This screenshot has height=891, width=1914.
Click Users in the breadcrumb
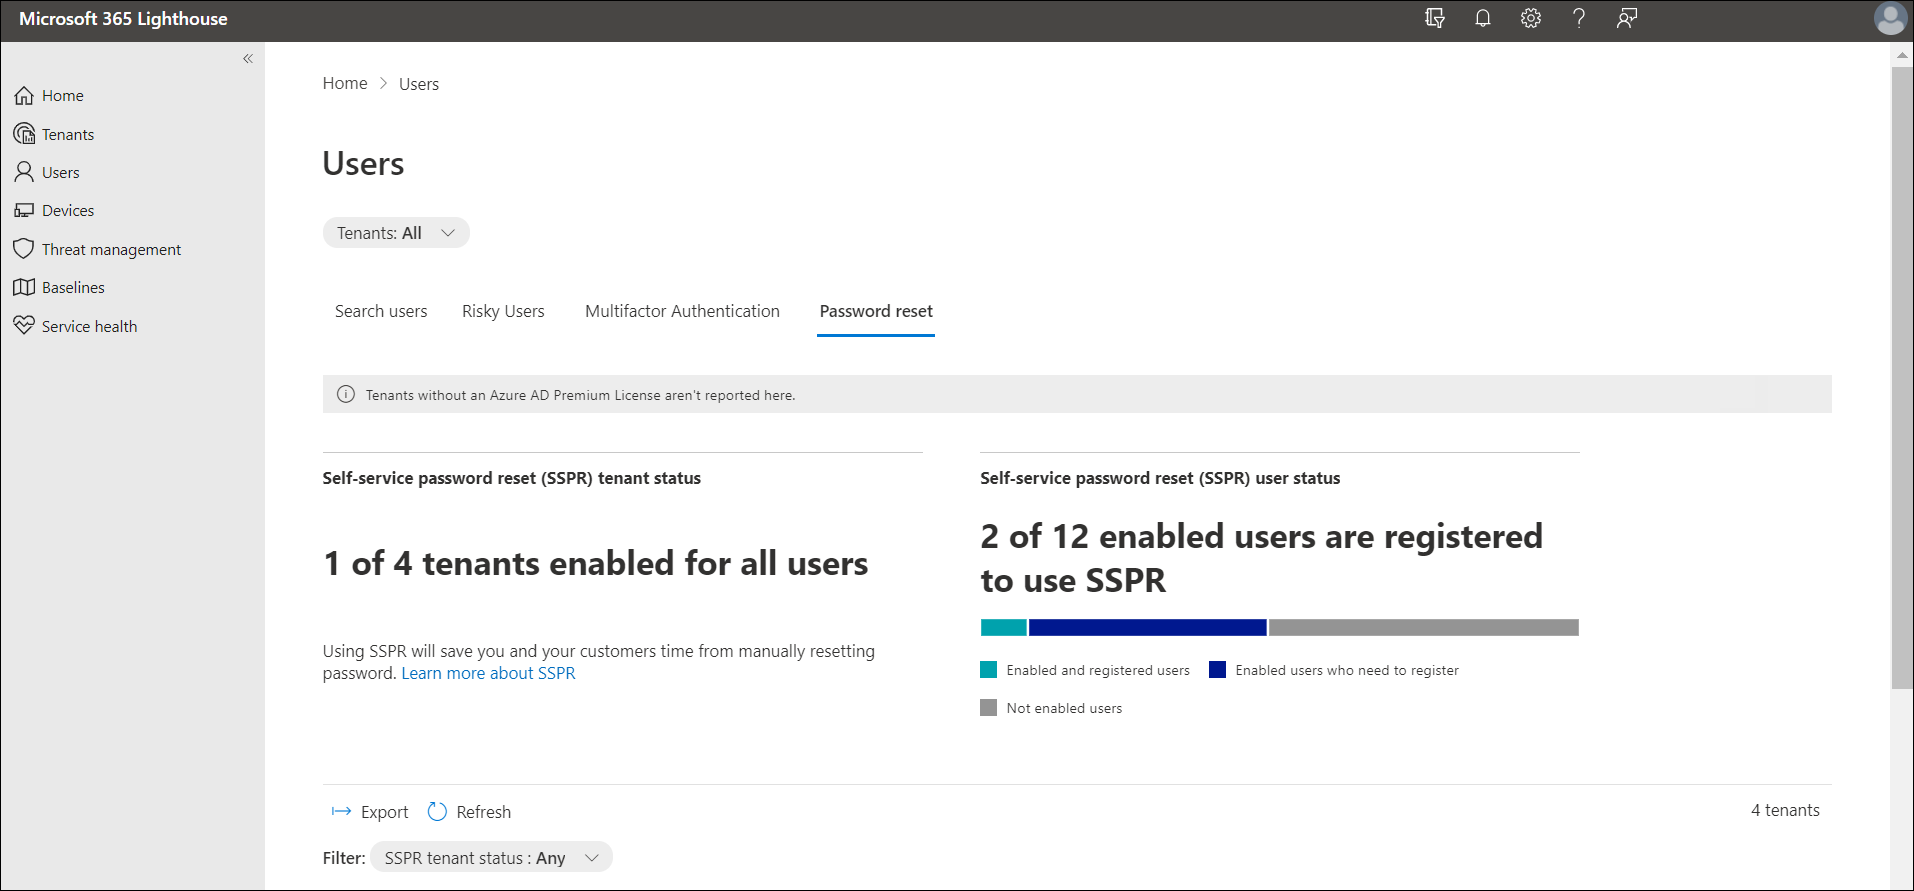click(x=419, y=84)
